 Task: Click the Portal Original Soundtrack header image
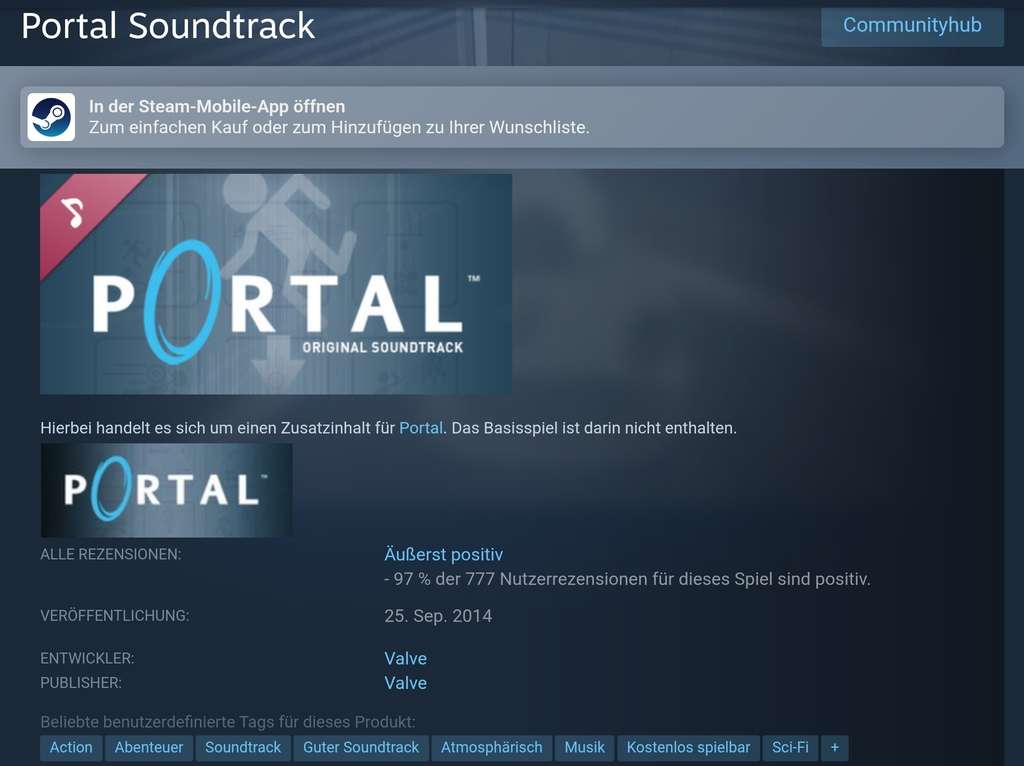276,284
